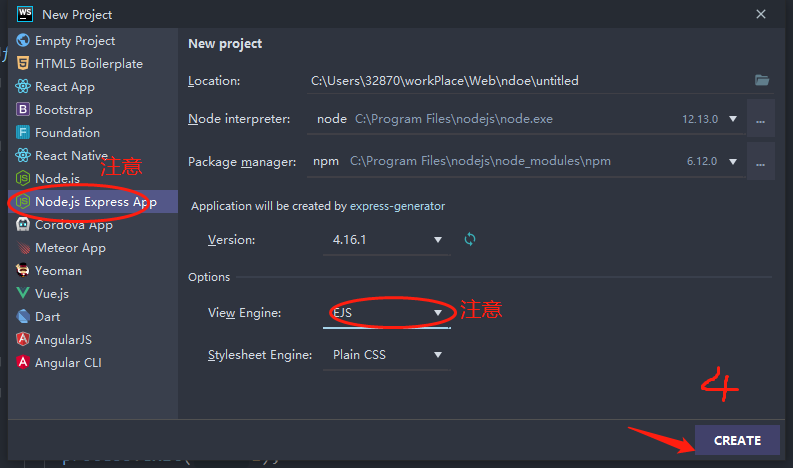Choose HTML5 Boilerplate project type
This screenshot has height=468, width=793.
[x=93, y=63]
